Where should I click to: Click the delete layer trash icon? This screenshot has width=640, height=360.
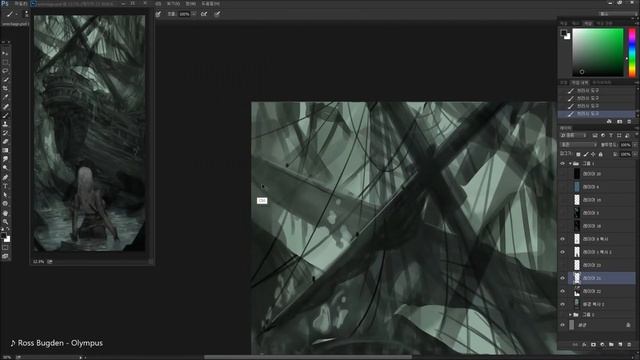click(629, 344)
